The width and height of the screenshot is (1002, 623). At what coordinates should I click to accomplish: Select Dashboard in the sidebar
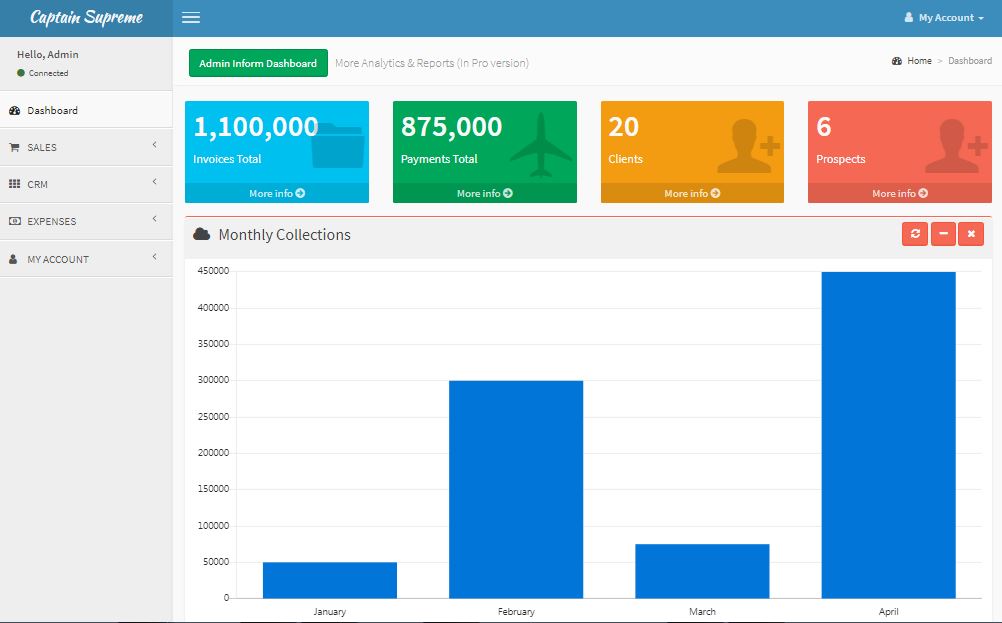[x=52, y=110]
